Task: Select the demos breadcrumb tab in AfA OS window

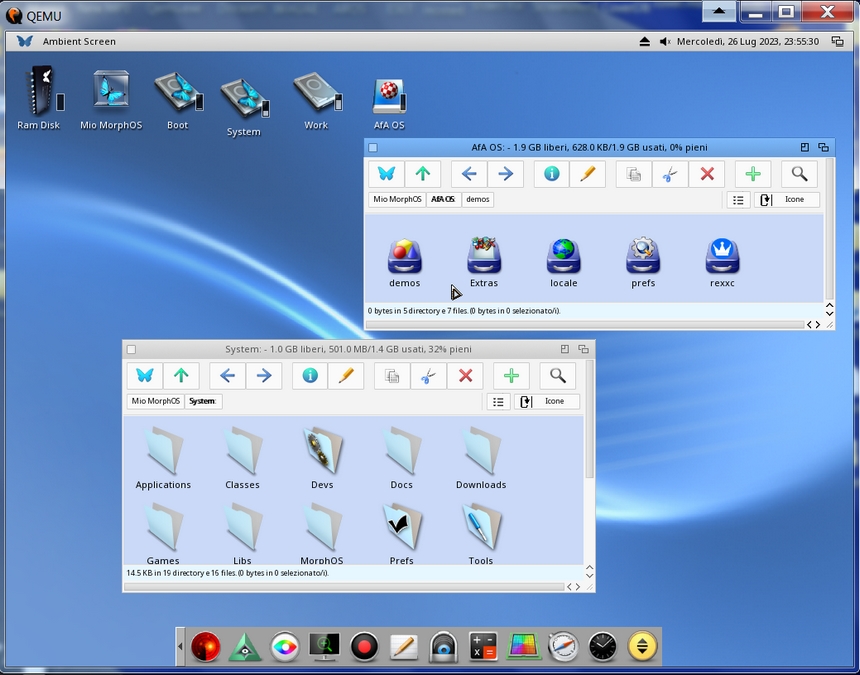Action: [x=478, y=200]
